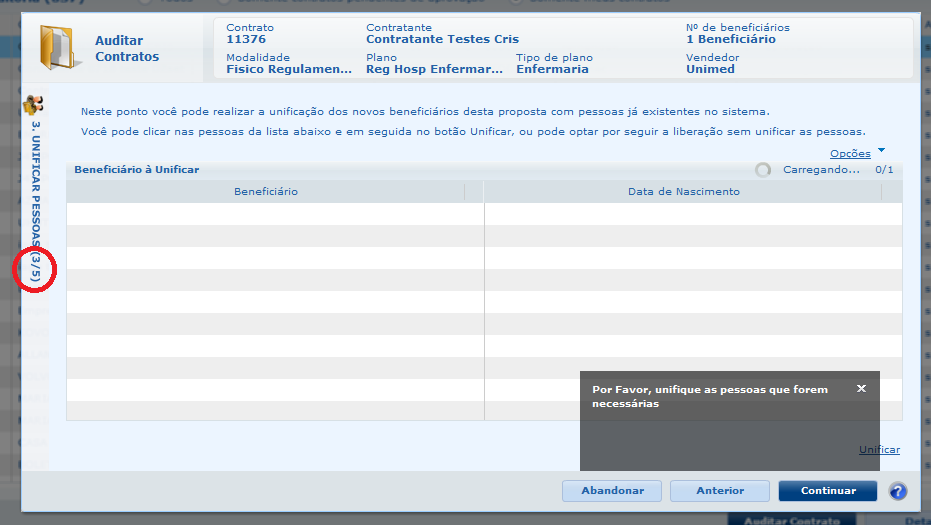The width and height of the screenshot is (931, 525).
Task: Click the Reg Hosp Enfermar... plano value
Action: 434,69
